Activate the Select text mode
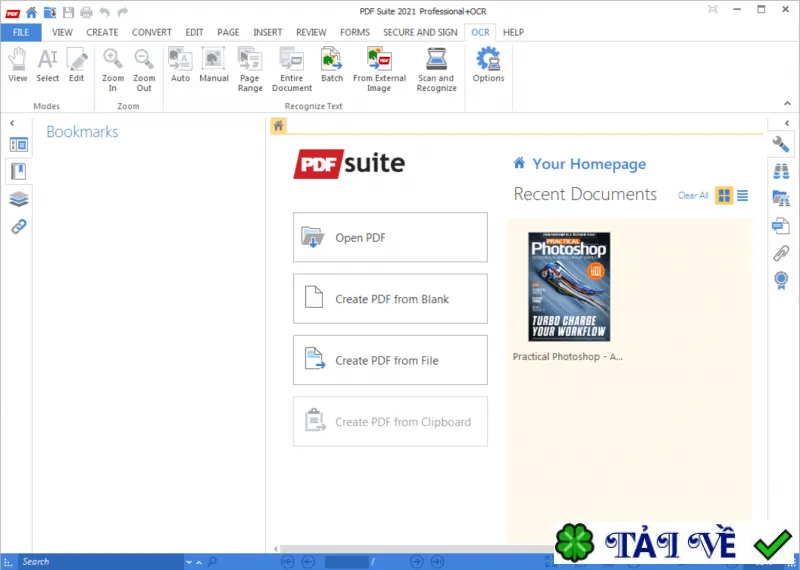Screen dimensions: 800x570 coord(47,65)
